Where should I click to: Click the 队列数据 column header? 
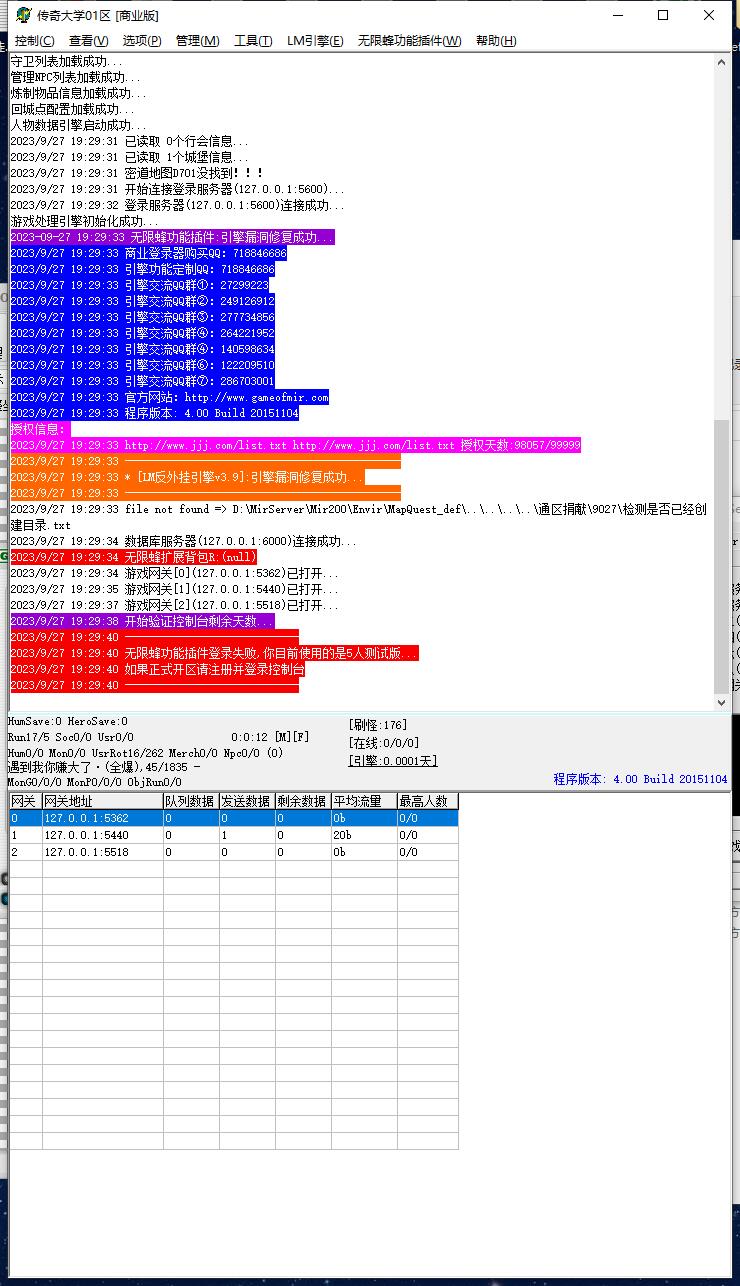pyautogui.click(x=190, y=801)
